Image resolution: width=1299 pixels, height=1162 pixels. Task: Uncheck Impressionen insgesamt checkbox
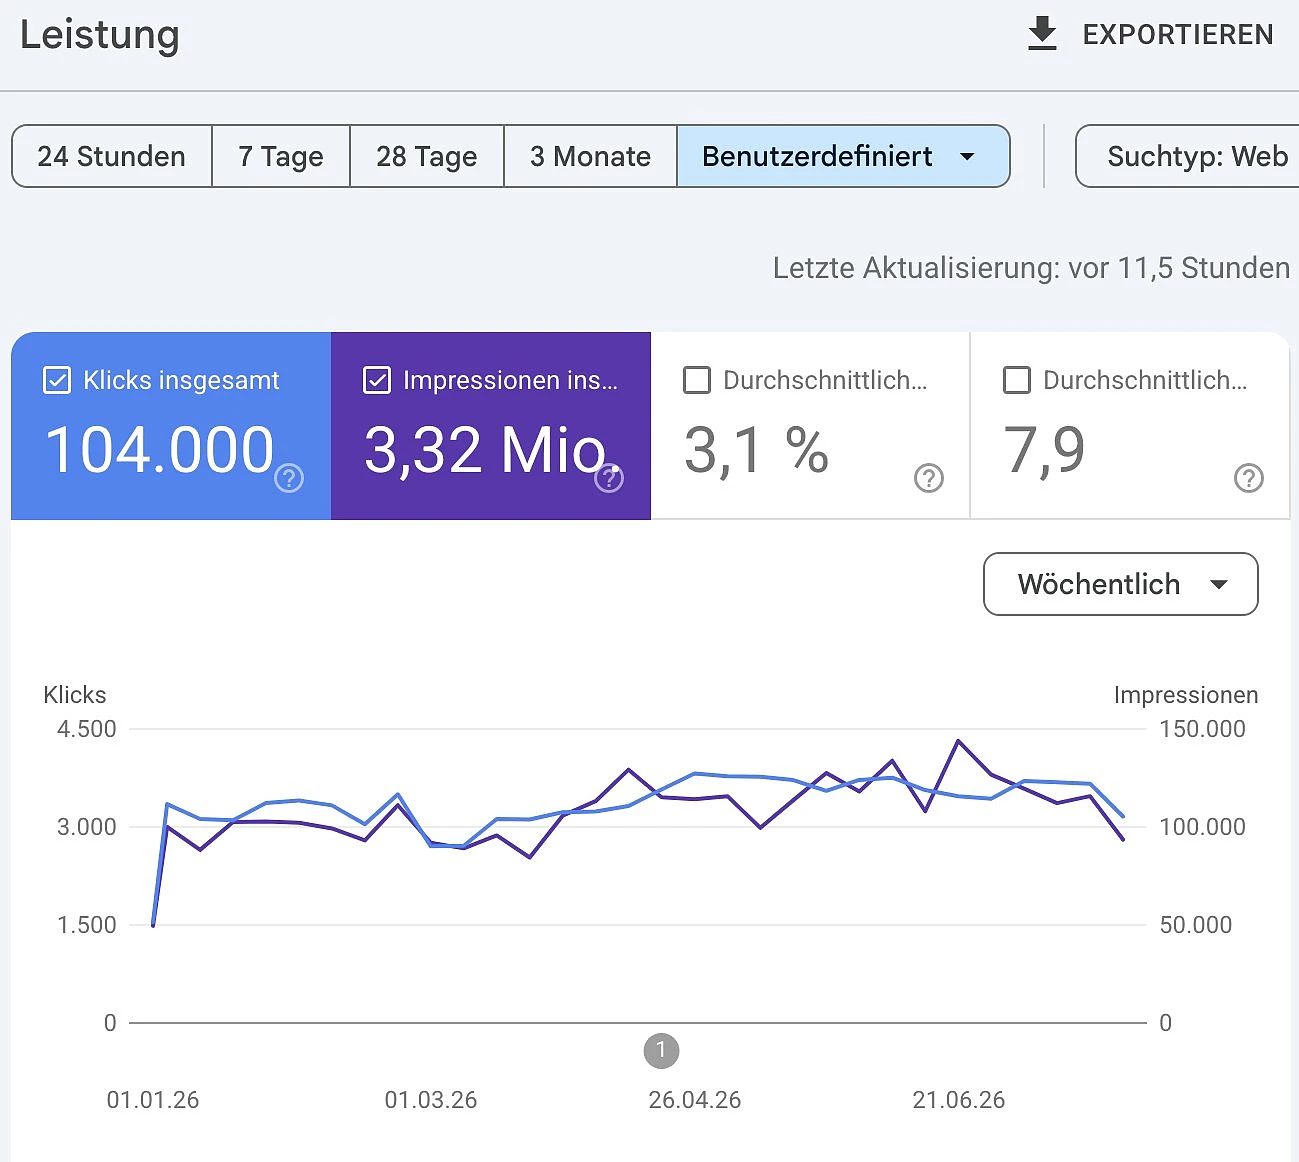click(377, 380)
